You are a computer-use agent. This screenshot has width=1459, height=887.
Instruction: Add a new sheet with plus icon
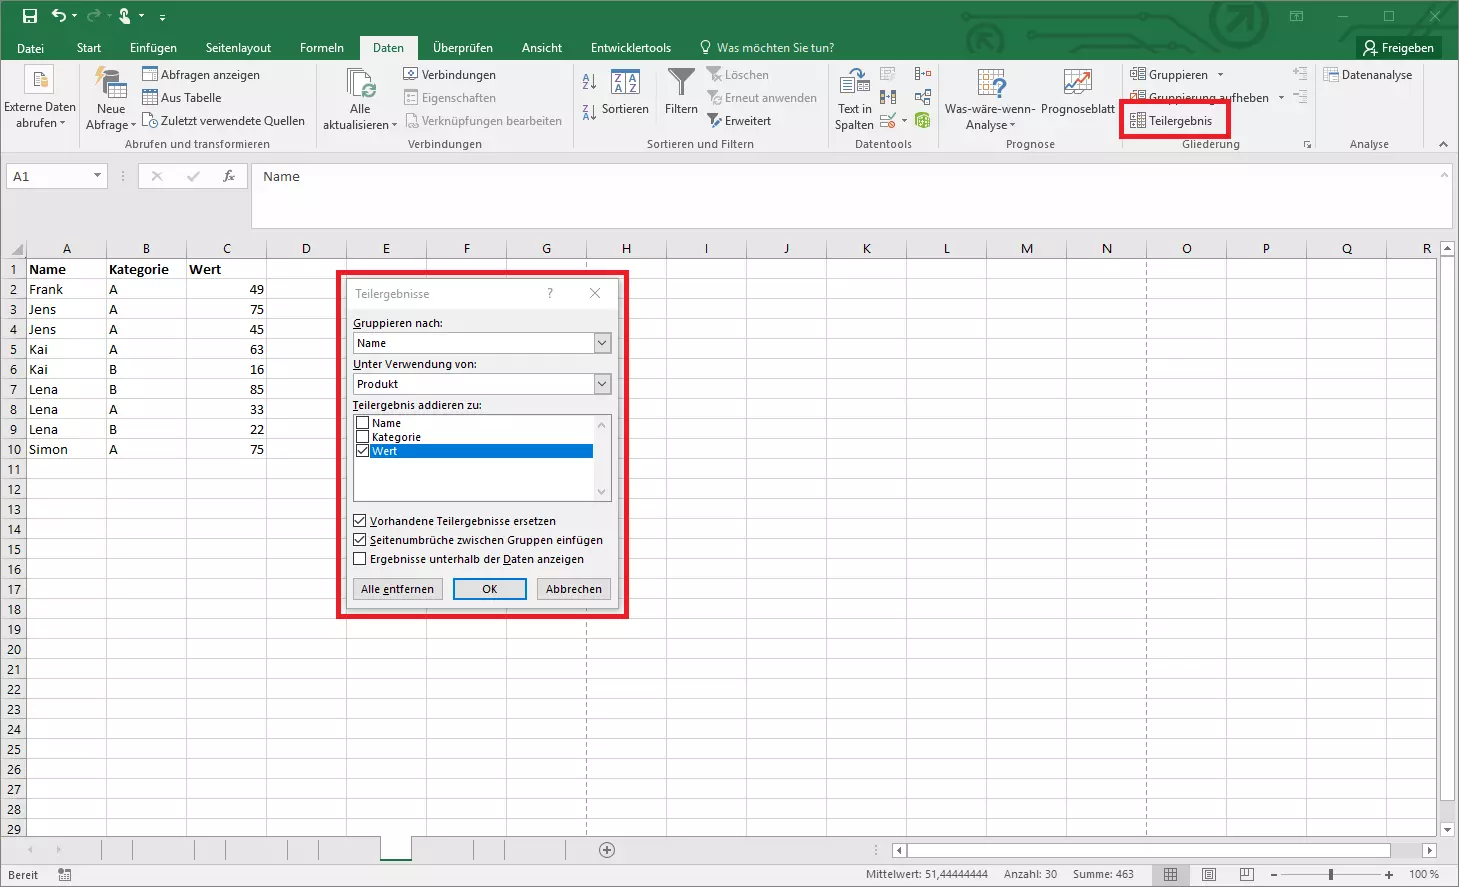tap(606, 850)
